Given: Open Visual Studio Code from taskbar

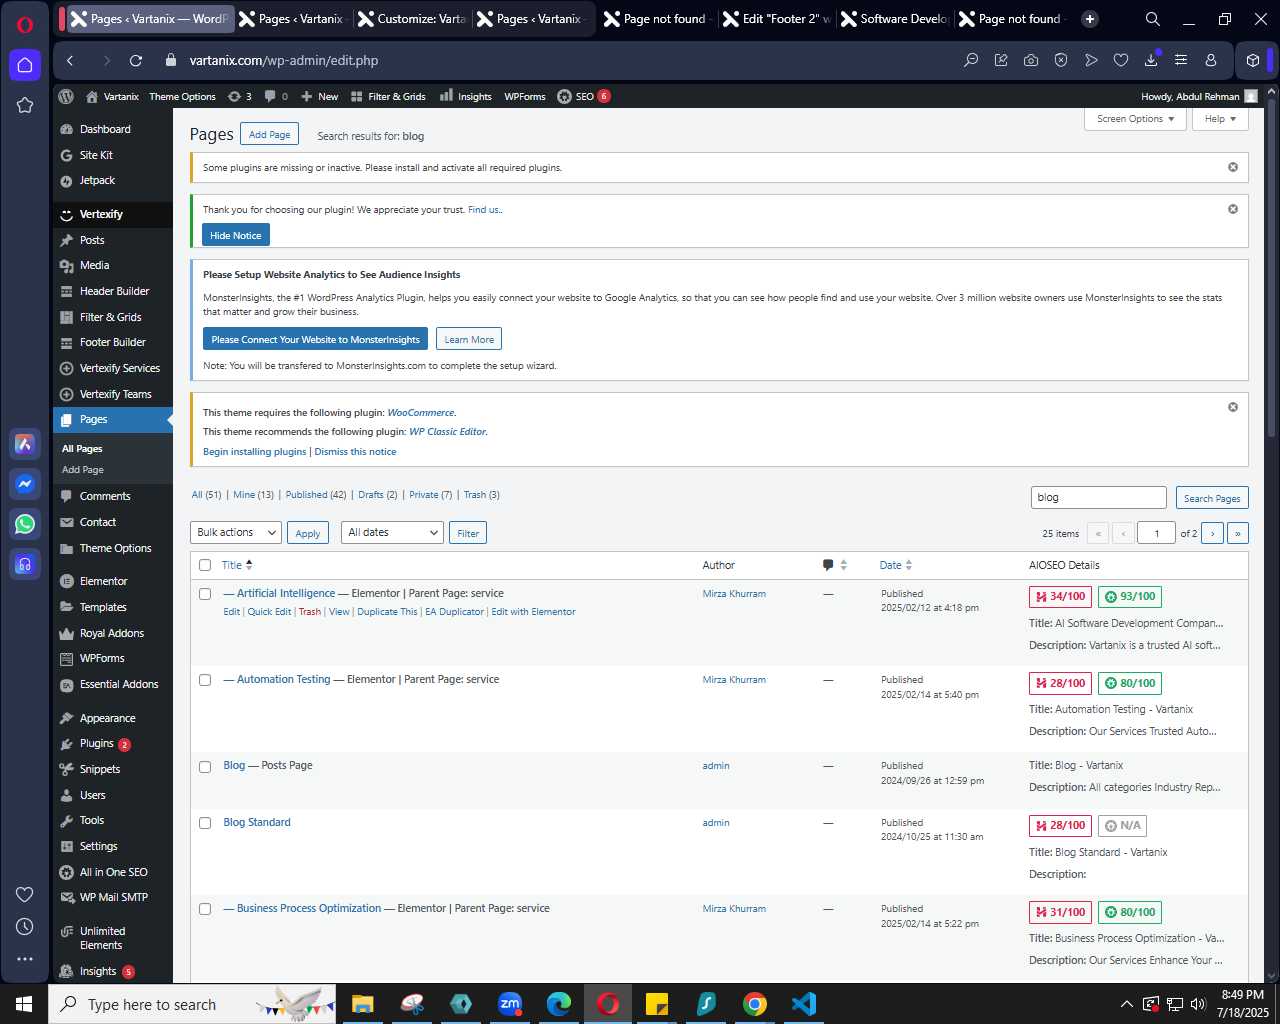Looking at the screenshot, I should click(x=804, y=1004).
